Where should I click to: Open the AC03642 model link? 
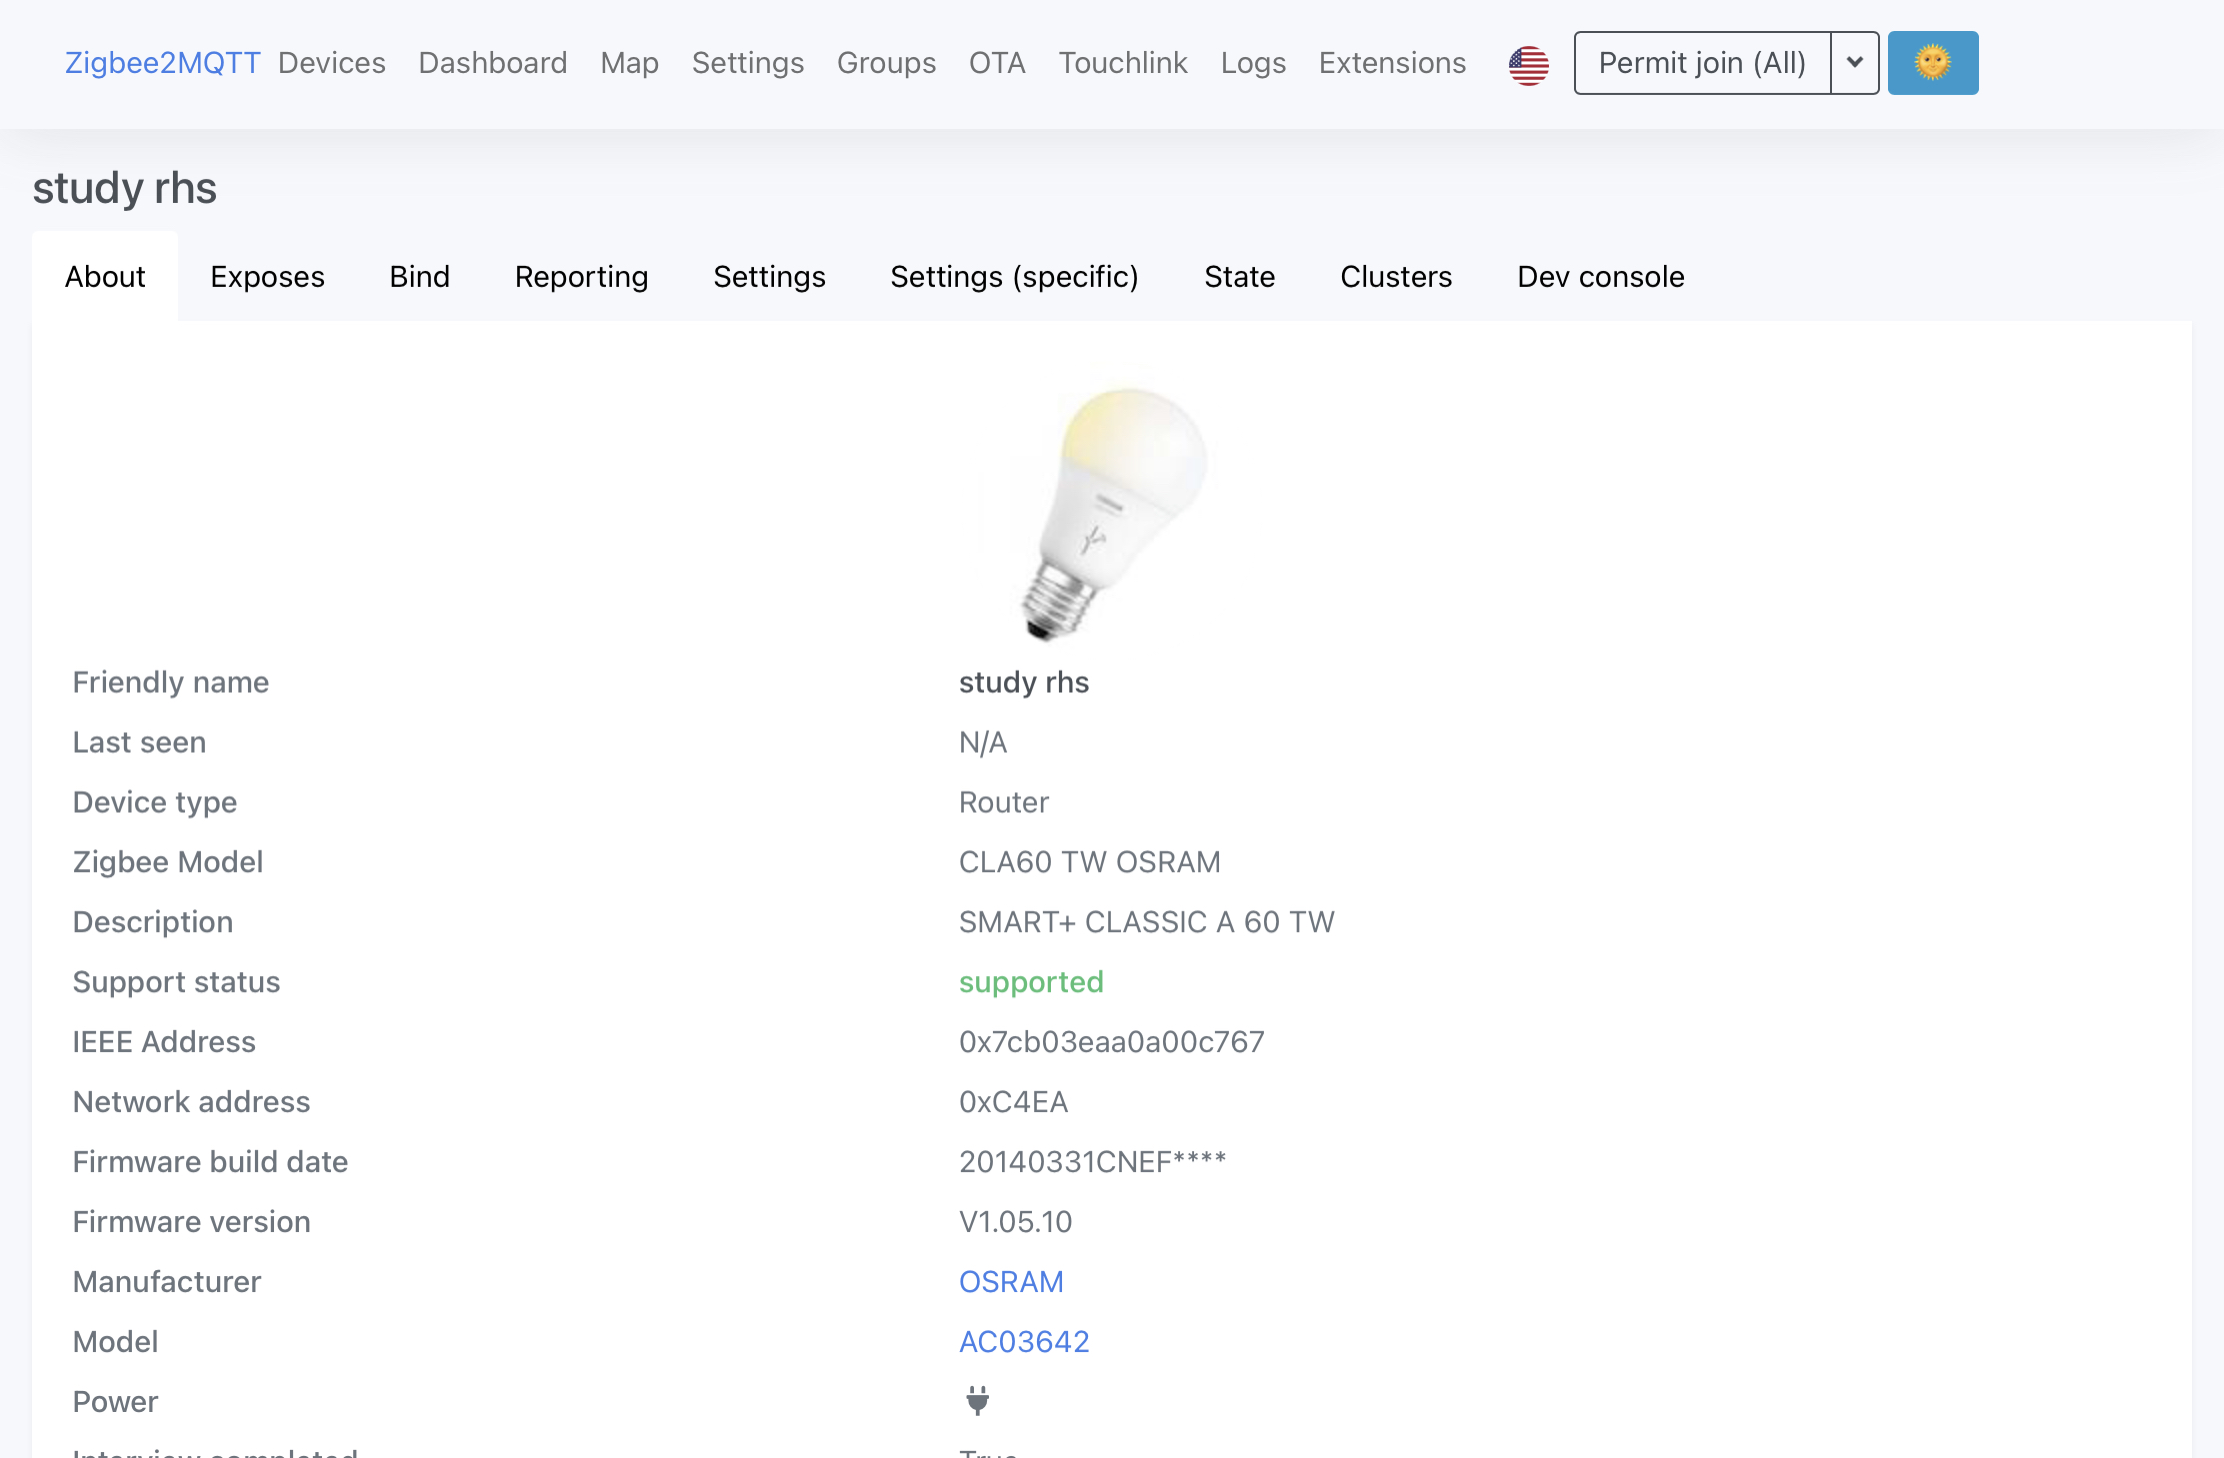1023,1342
